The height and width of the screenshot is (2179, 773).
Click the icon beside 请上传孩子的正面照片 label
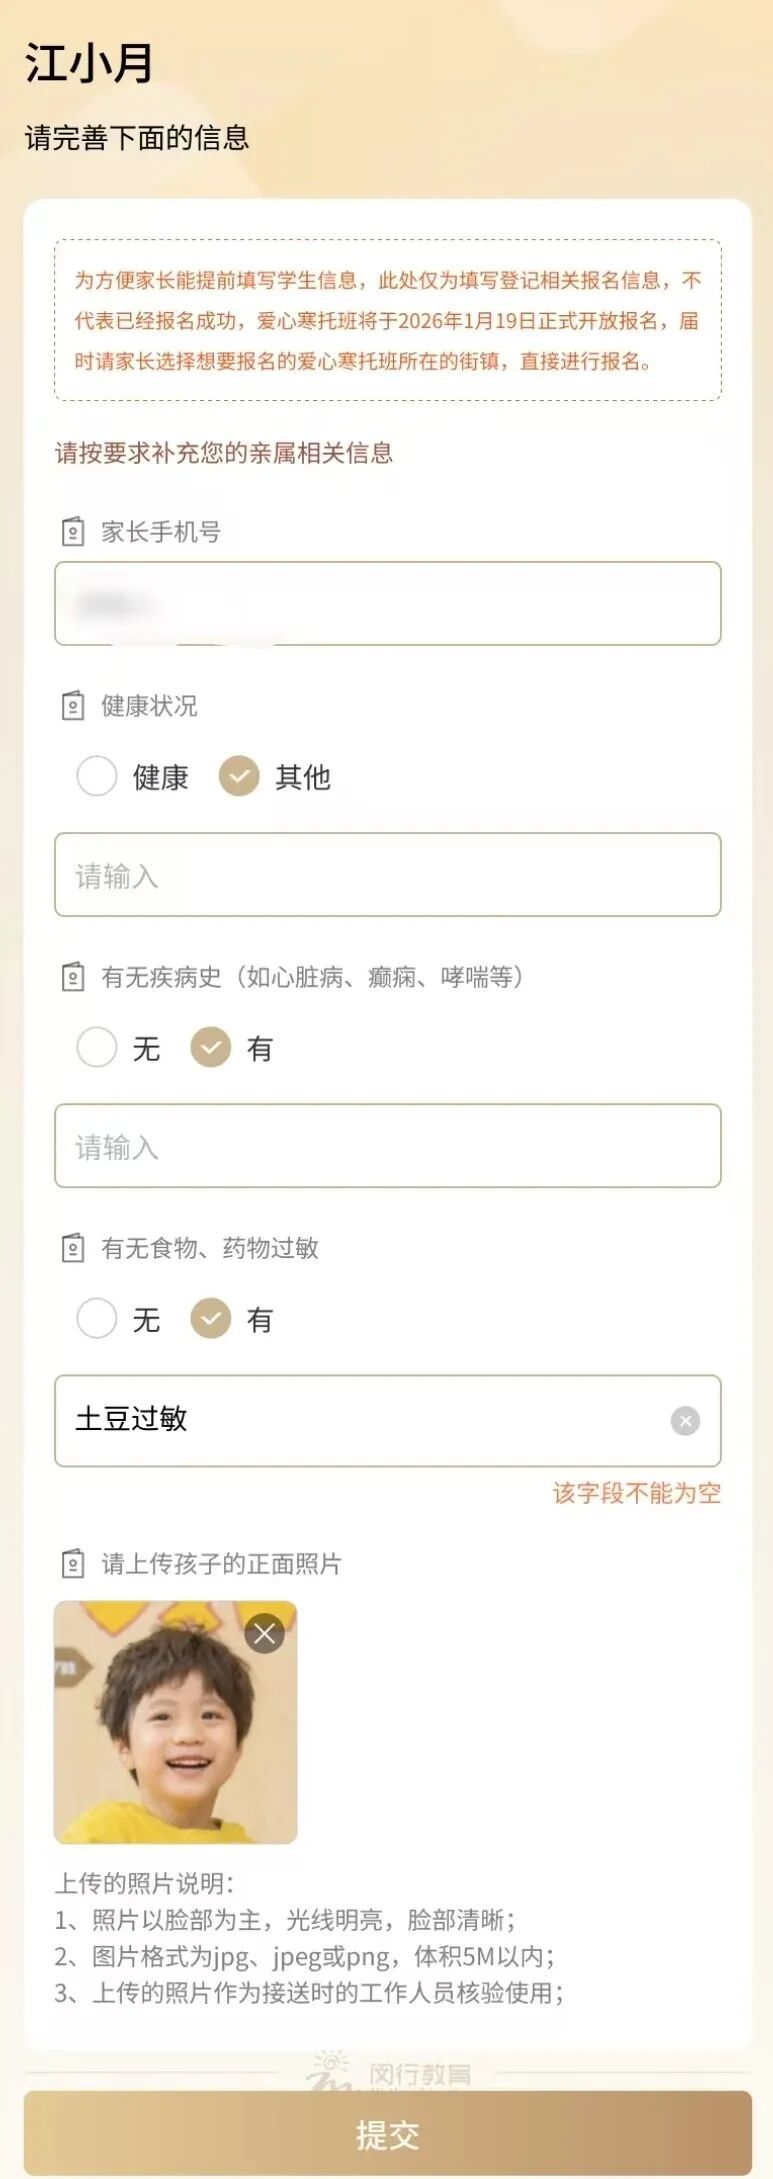(73, 1564)
